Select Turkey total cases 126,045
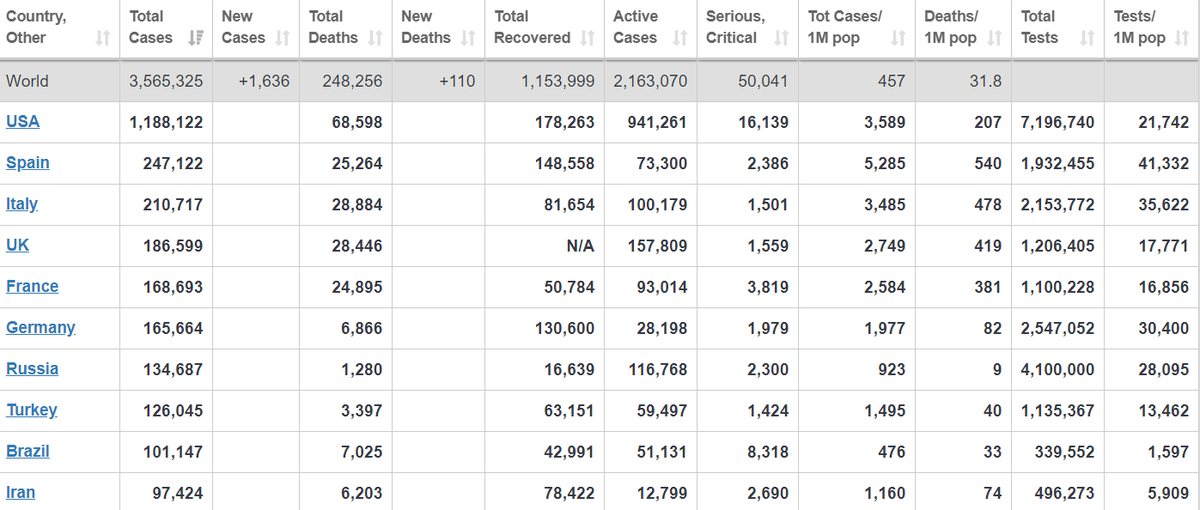 (x=173, y=409)
